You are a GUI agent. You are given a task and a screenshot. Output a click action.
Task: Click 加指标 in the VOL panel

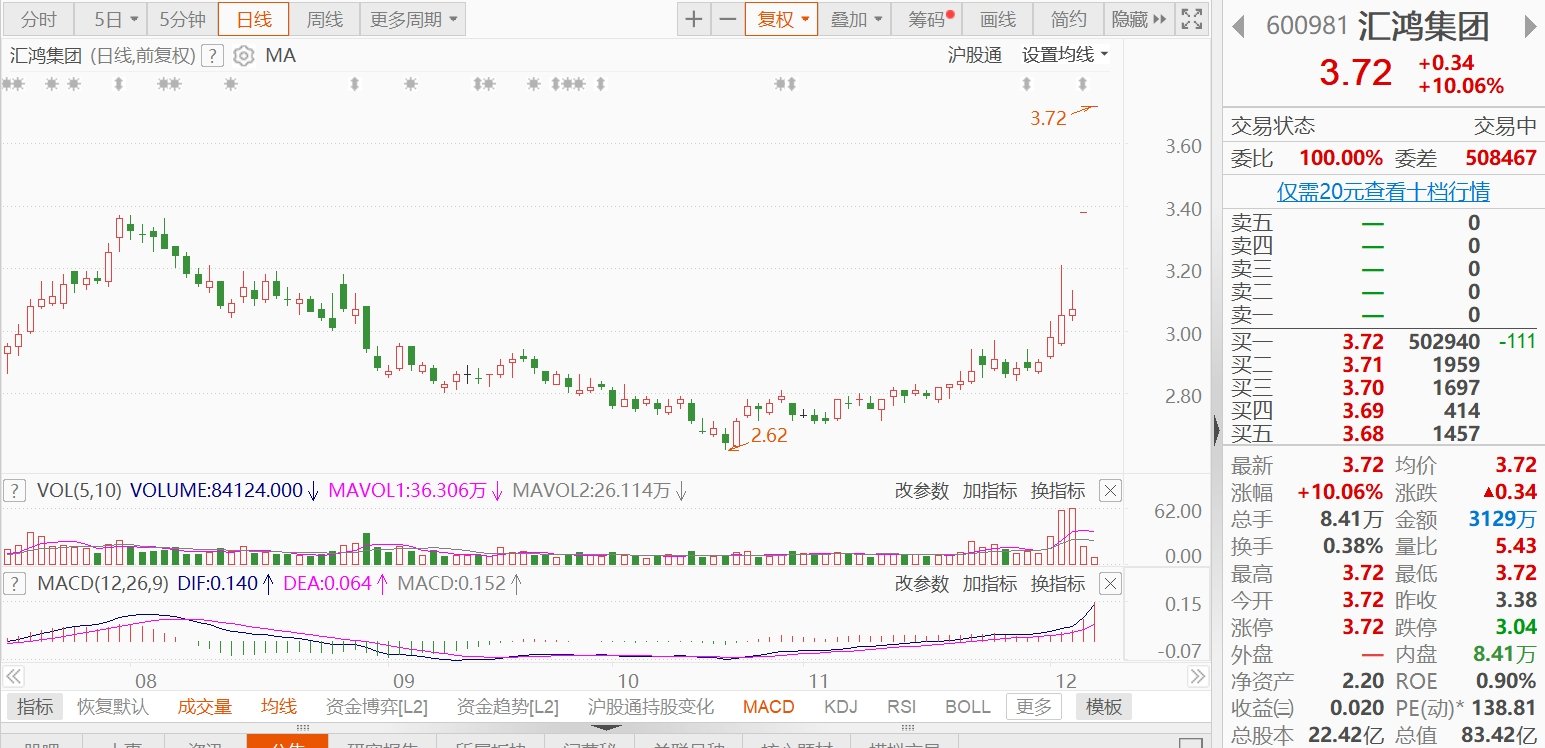[989, 491]
